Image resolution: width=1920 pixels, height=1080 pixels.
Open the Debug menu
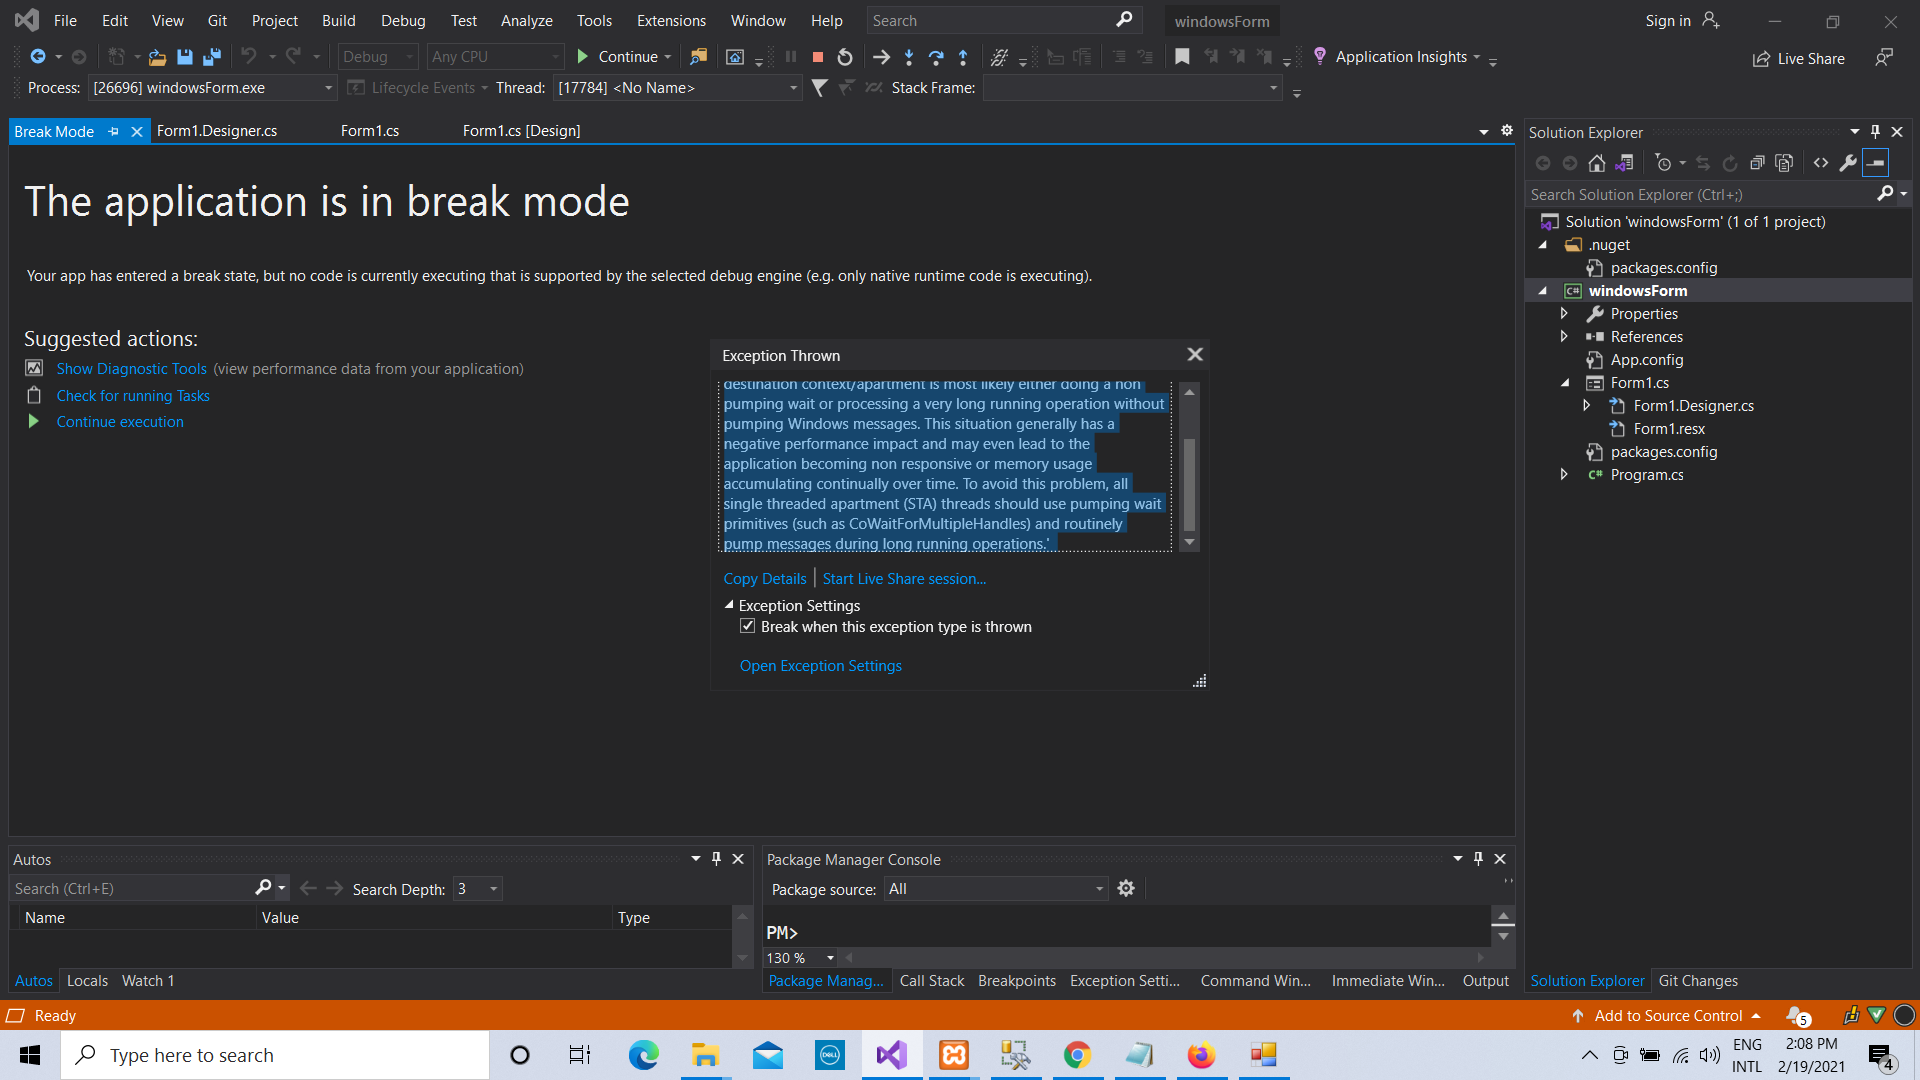click(x=403, y=20)
